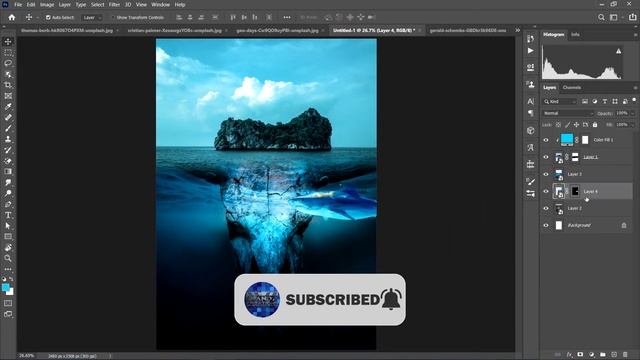Open the Opacity value dropdown arrow
640x360 pixels.
click(633, 113)
